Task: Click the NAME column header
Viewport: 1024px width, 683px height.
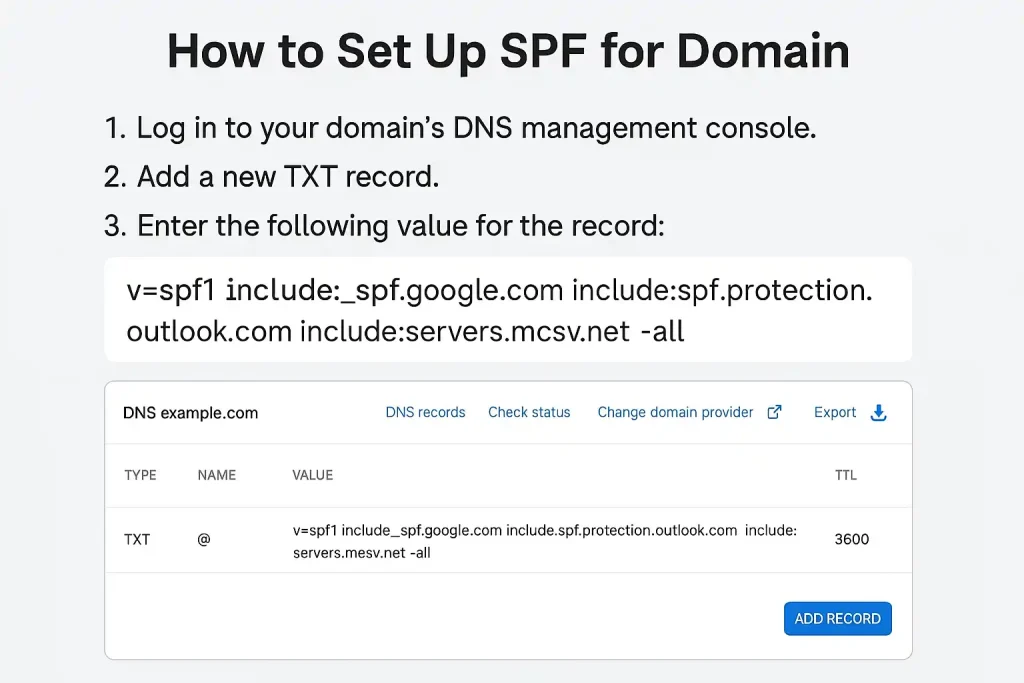Action: [x=216, y=475]
